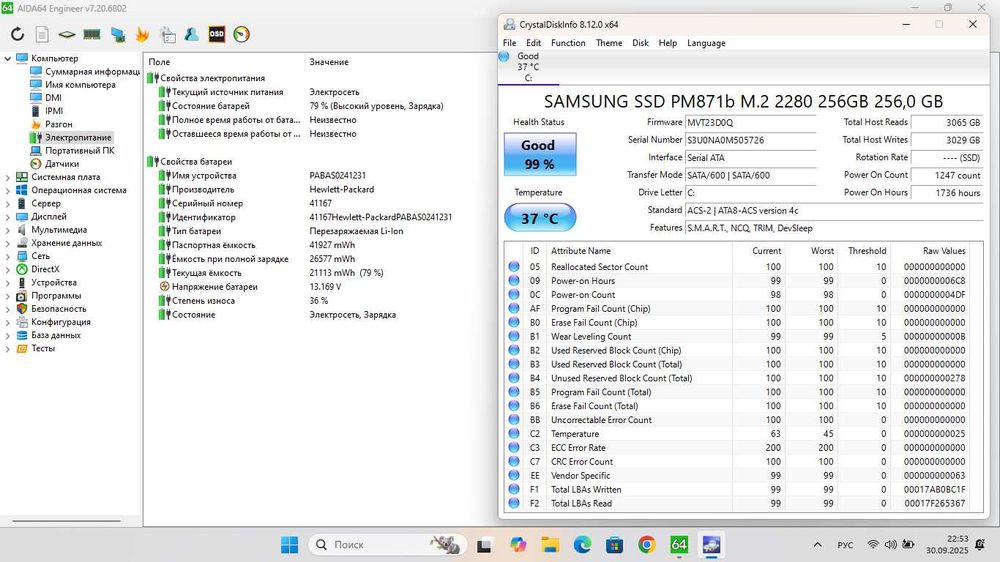Select the Reallocated Sector Count row
The width and height of the screenshot is (1000, 562).
click(x=739, y=267)
